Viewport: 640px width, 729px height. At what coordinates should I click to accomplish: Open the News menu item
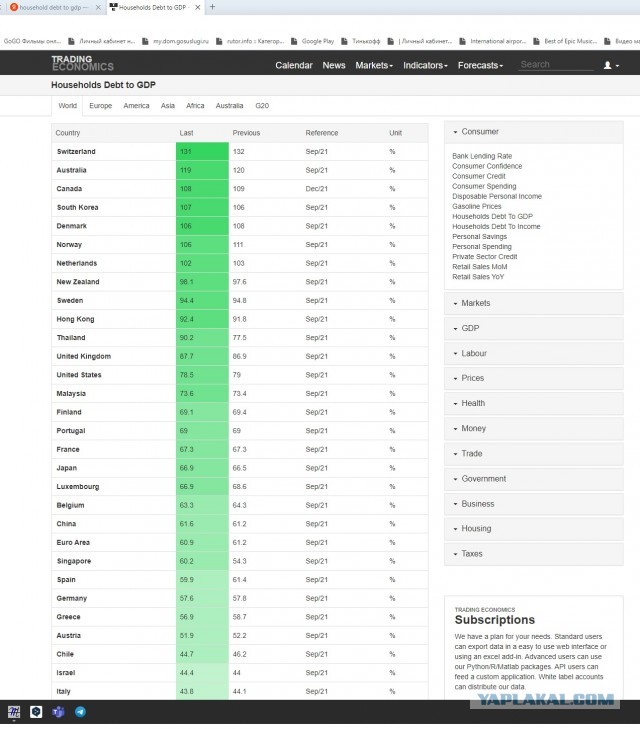point(334,66)
